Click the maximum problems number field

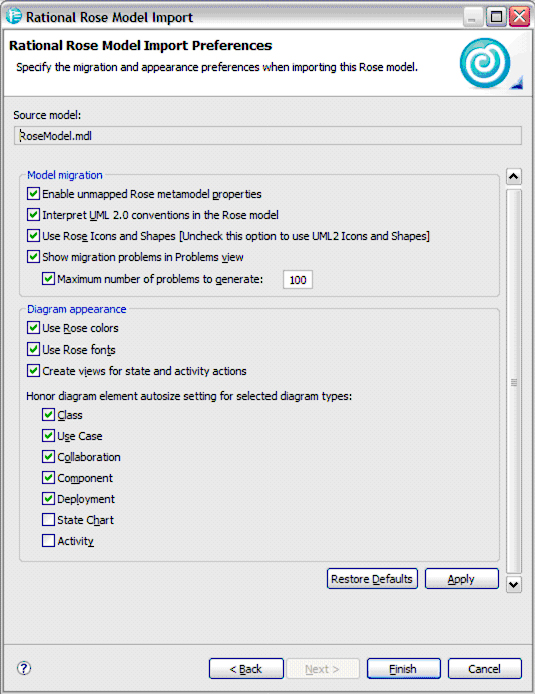pos(298,280)
